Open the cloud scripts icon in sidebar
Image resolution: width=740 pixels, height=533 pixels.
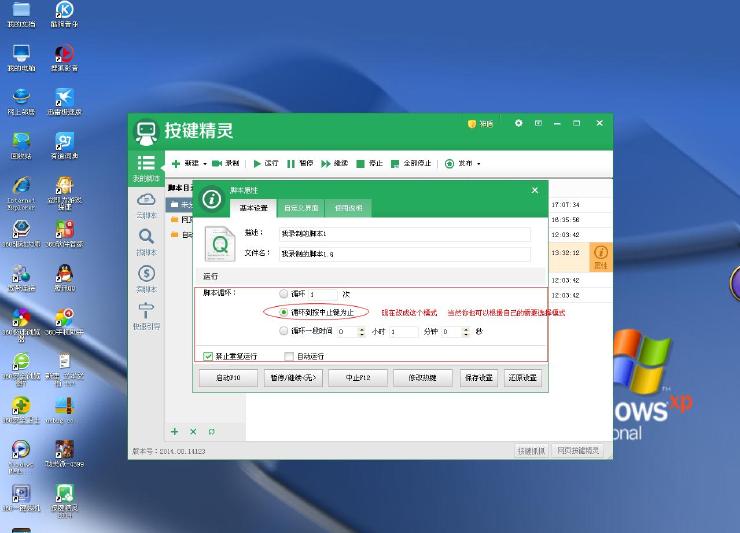pyautogui.click(x=146, y=199)
